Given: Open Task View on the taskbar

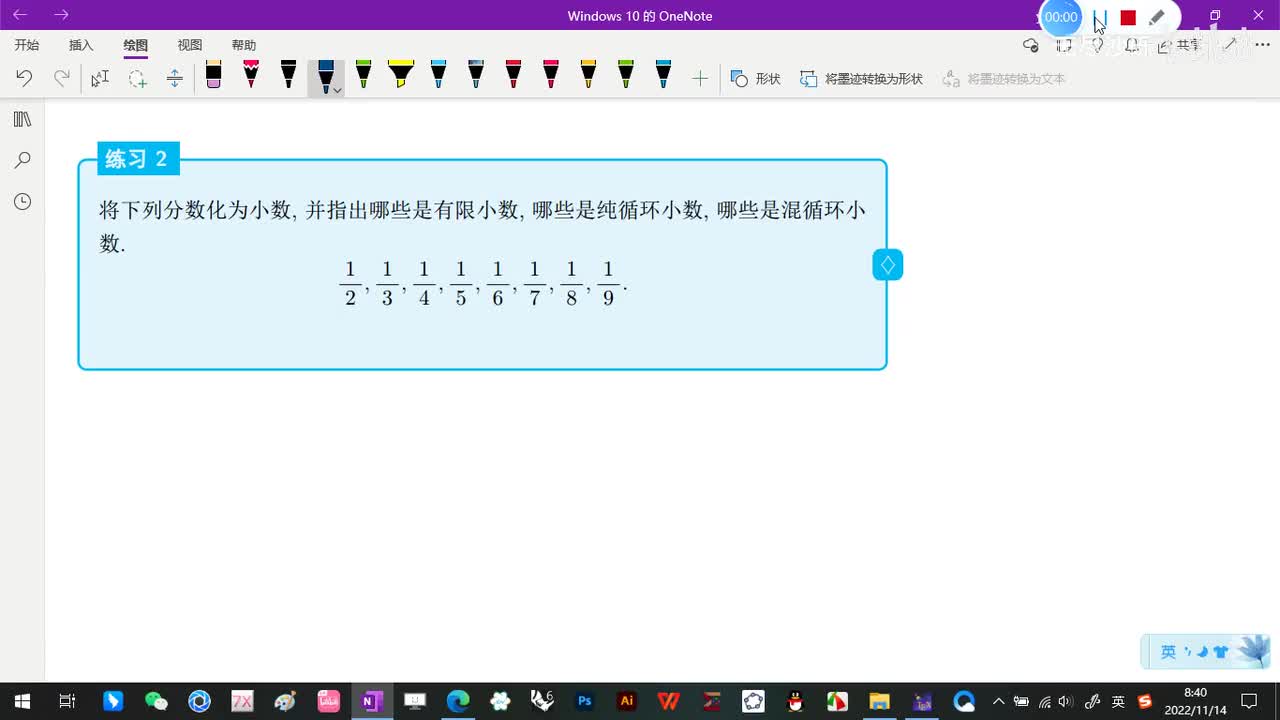Looking at the screenshot, I should tap(67, 701).
